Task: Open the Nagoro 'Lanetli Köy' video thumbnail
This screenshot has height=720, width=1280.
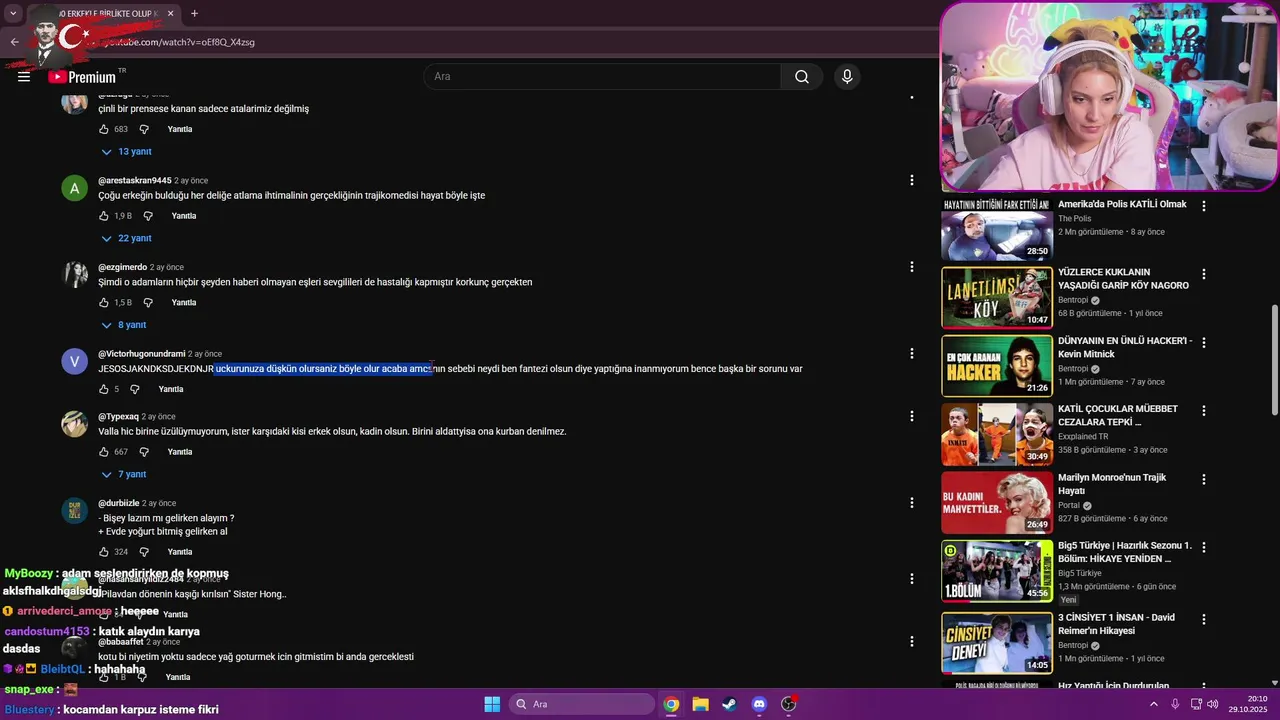Action: click(x=996, y=297)
